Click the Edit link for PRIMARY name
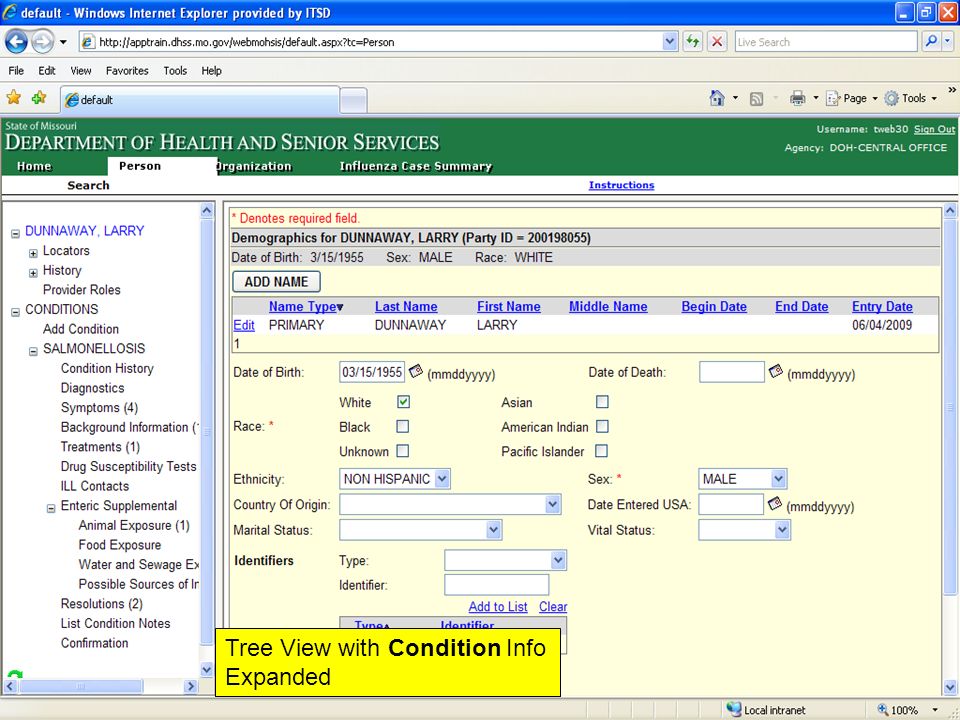 pos(244,325)
